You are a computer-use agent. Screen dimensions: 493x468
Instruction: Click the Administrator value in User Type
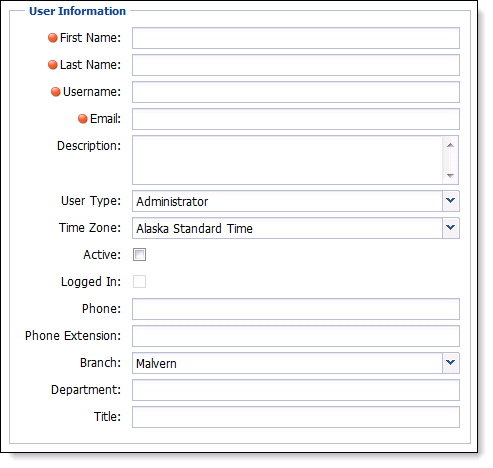pos(172,202)
